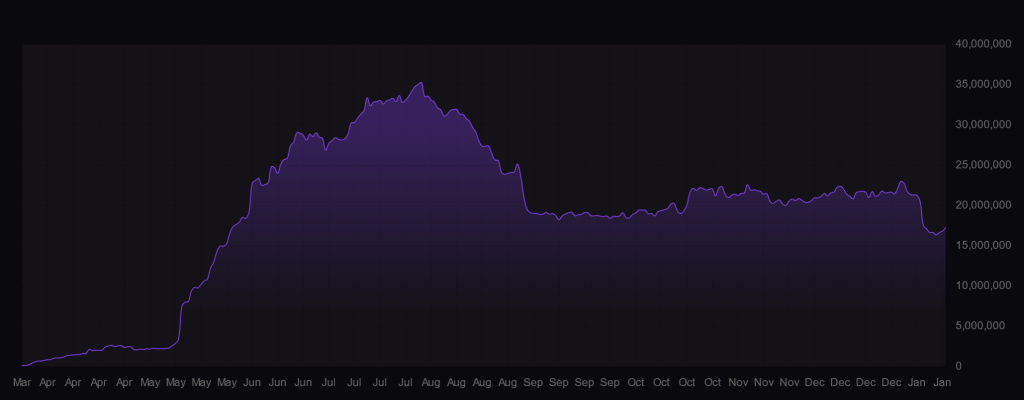Click the line's end point at Jan

pyautogui.click(x=945, y=228)
